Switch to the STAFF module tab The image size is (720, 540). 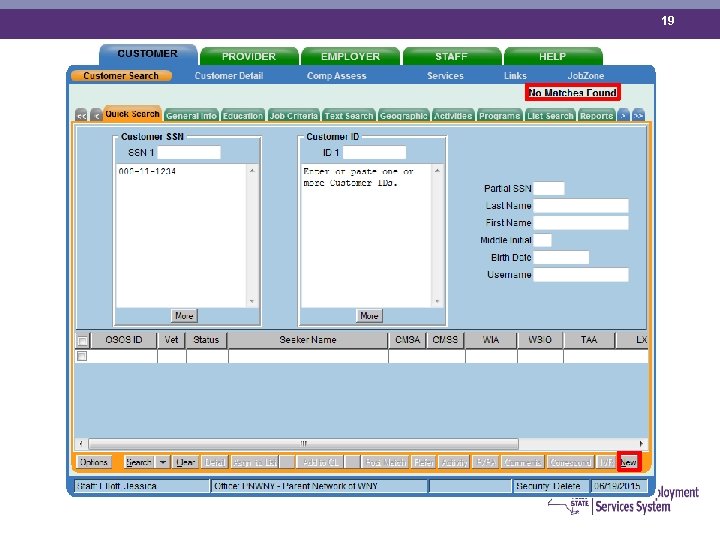tap(451, 56)
